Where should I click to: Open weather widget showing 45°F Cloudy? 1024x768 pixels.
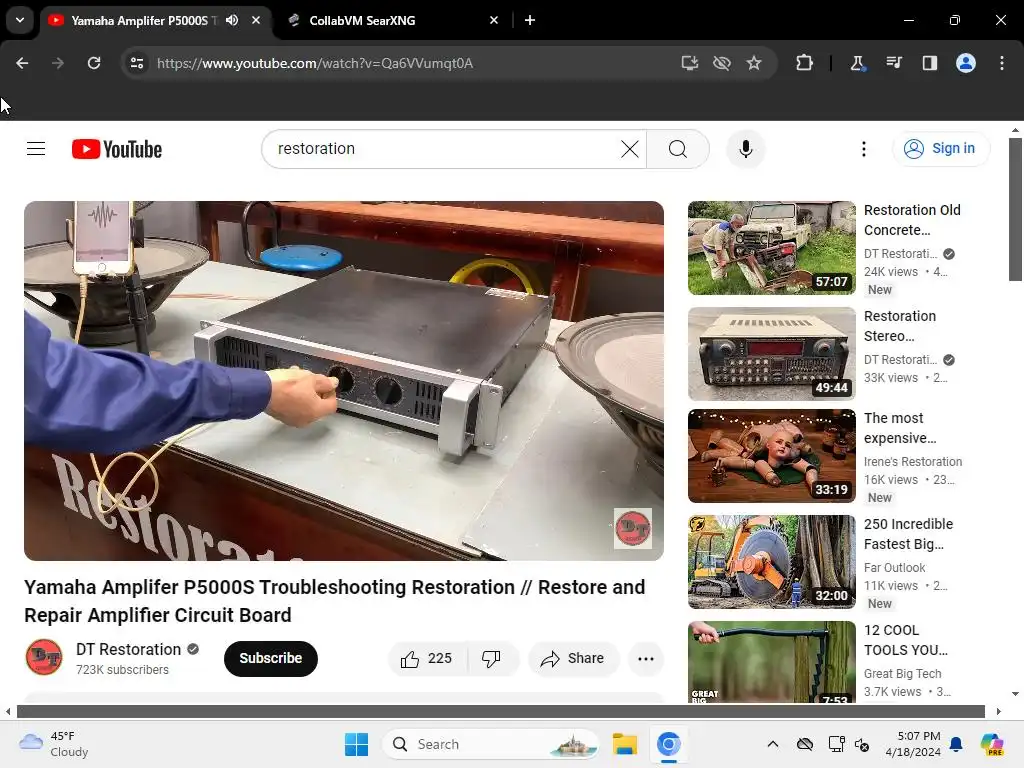[x=54, y=744]
